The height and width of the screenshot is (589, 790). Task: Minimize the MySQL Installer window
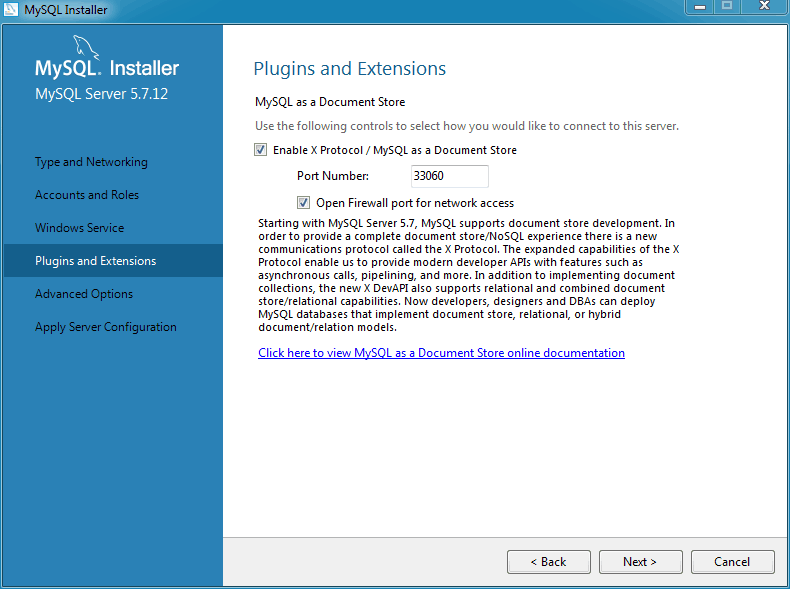[x=700, y=7]
